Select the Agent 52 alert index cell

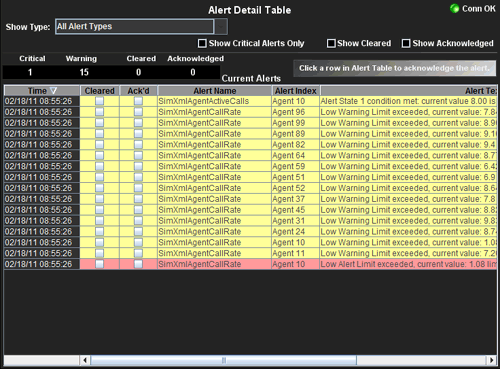point(295,188)
